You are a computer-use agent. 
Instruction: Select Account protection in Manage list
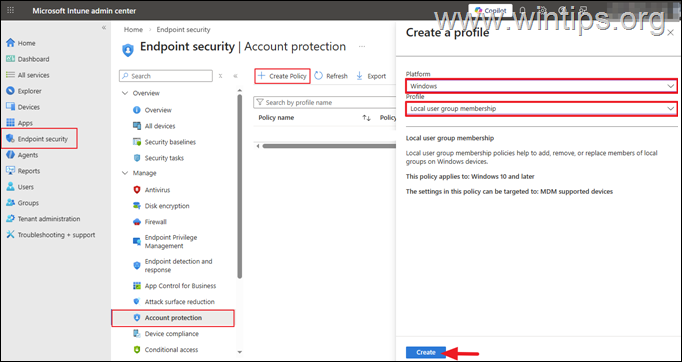tap(173, 318)
